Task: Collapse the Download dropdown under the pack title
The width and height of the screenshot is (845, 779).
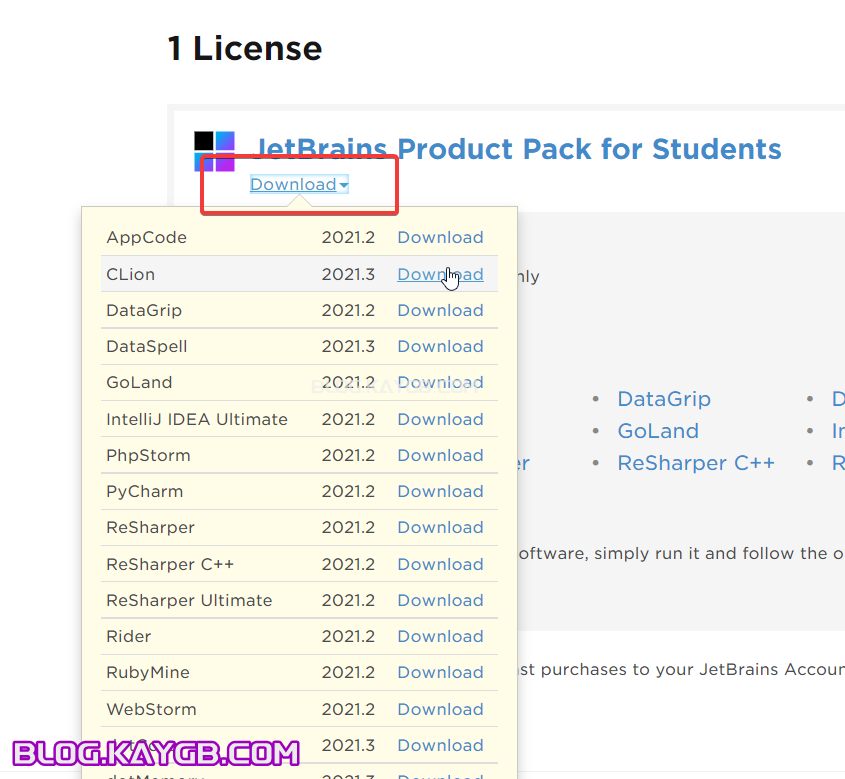Action: click(299, 184)
